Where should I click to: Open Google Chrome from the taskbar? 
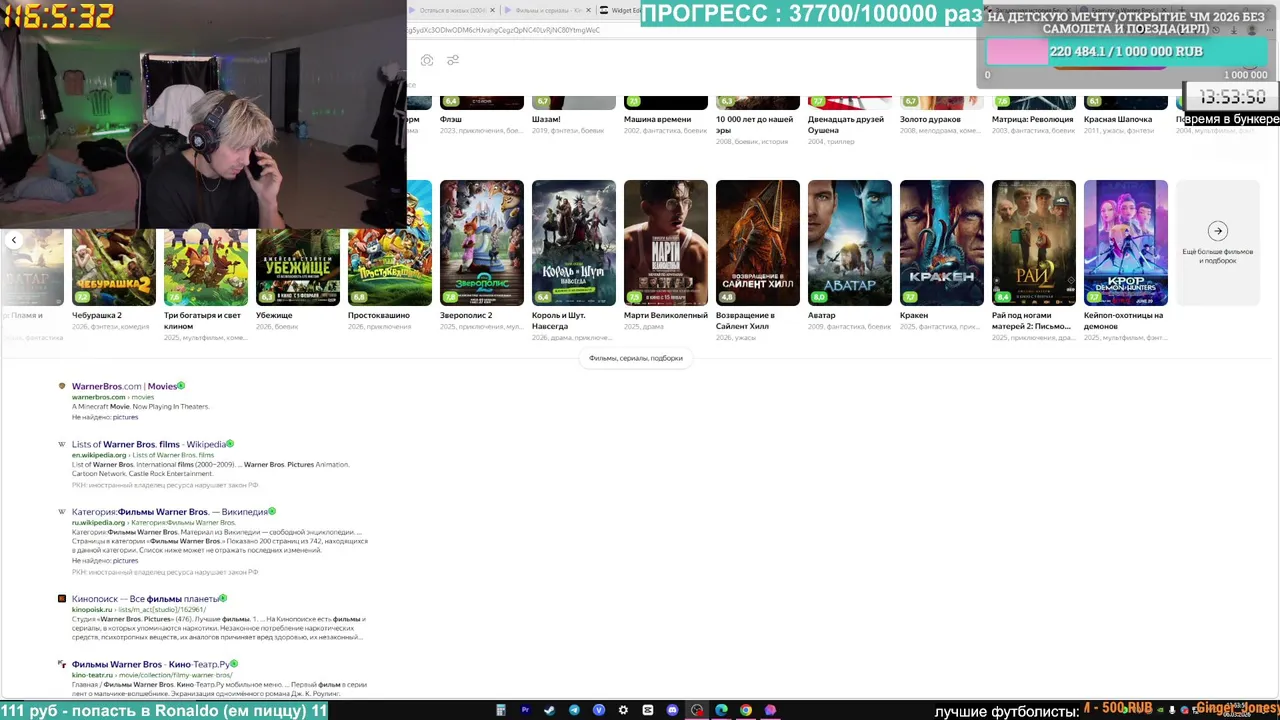[x=746, y=710]
